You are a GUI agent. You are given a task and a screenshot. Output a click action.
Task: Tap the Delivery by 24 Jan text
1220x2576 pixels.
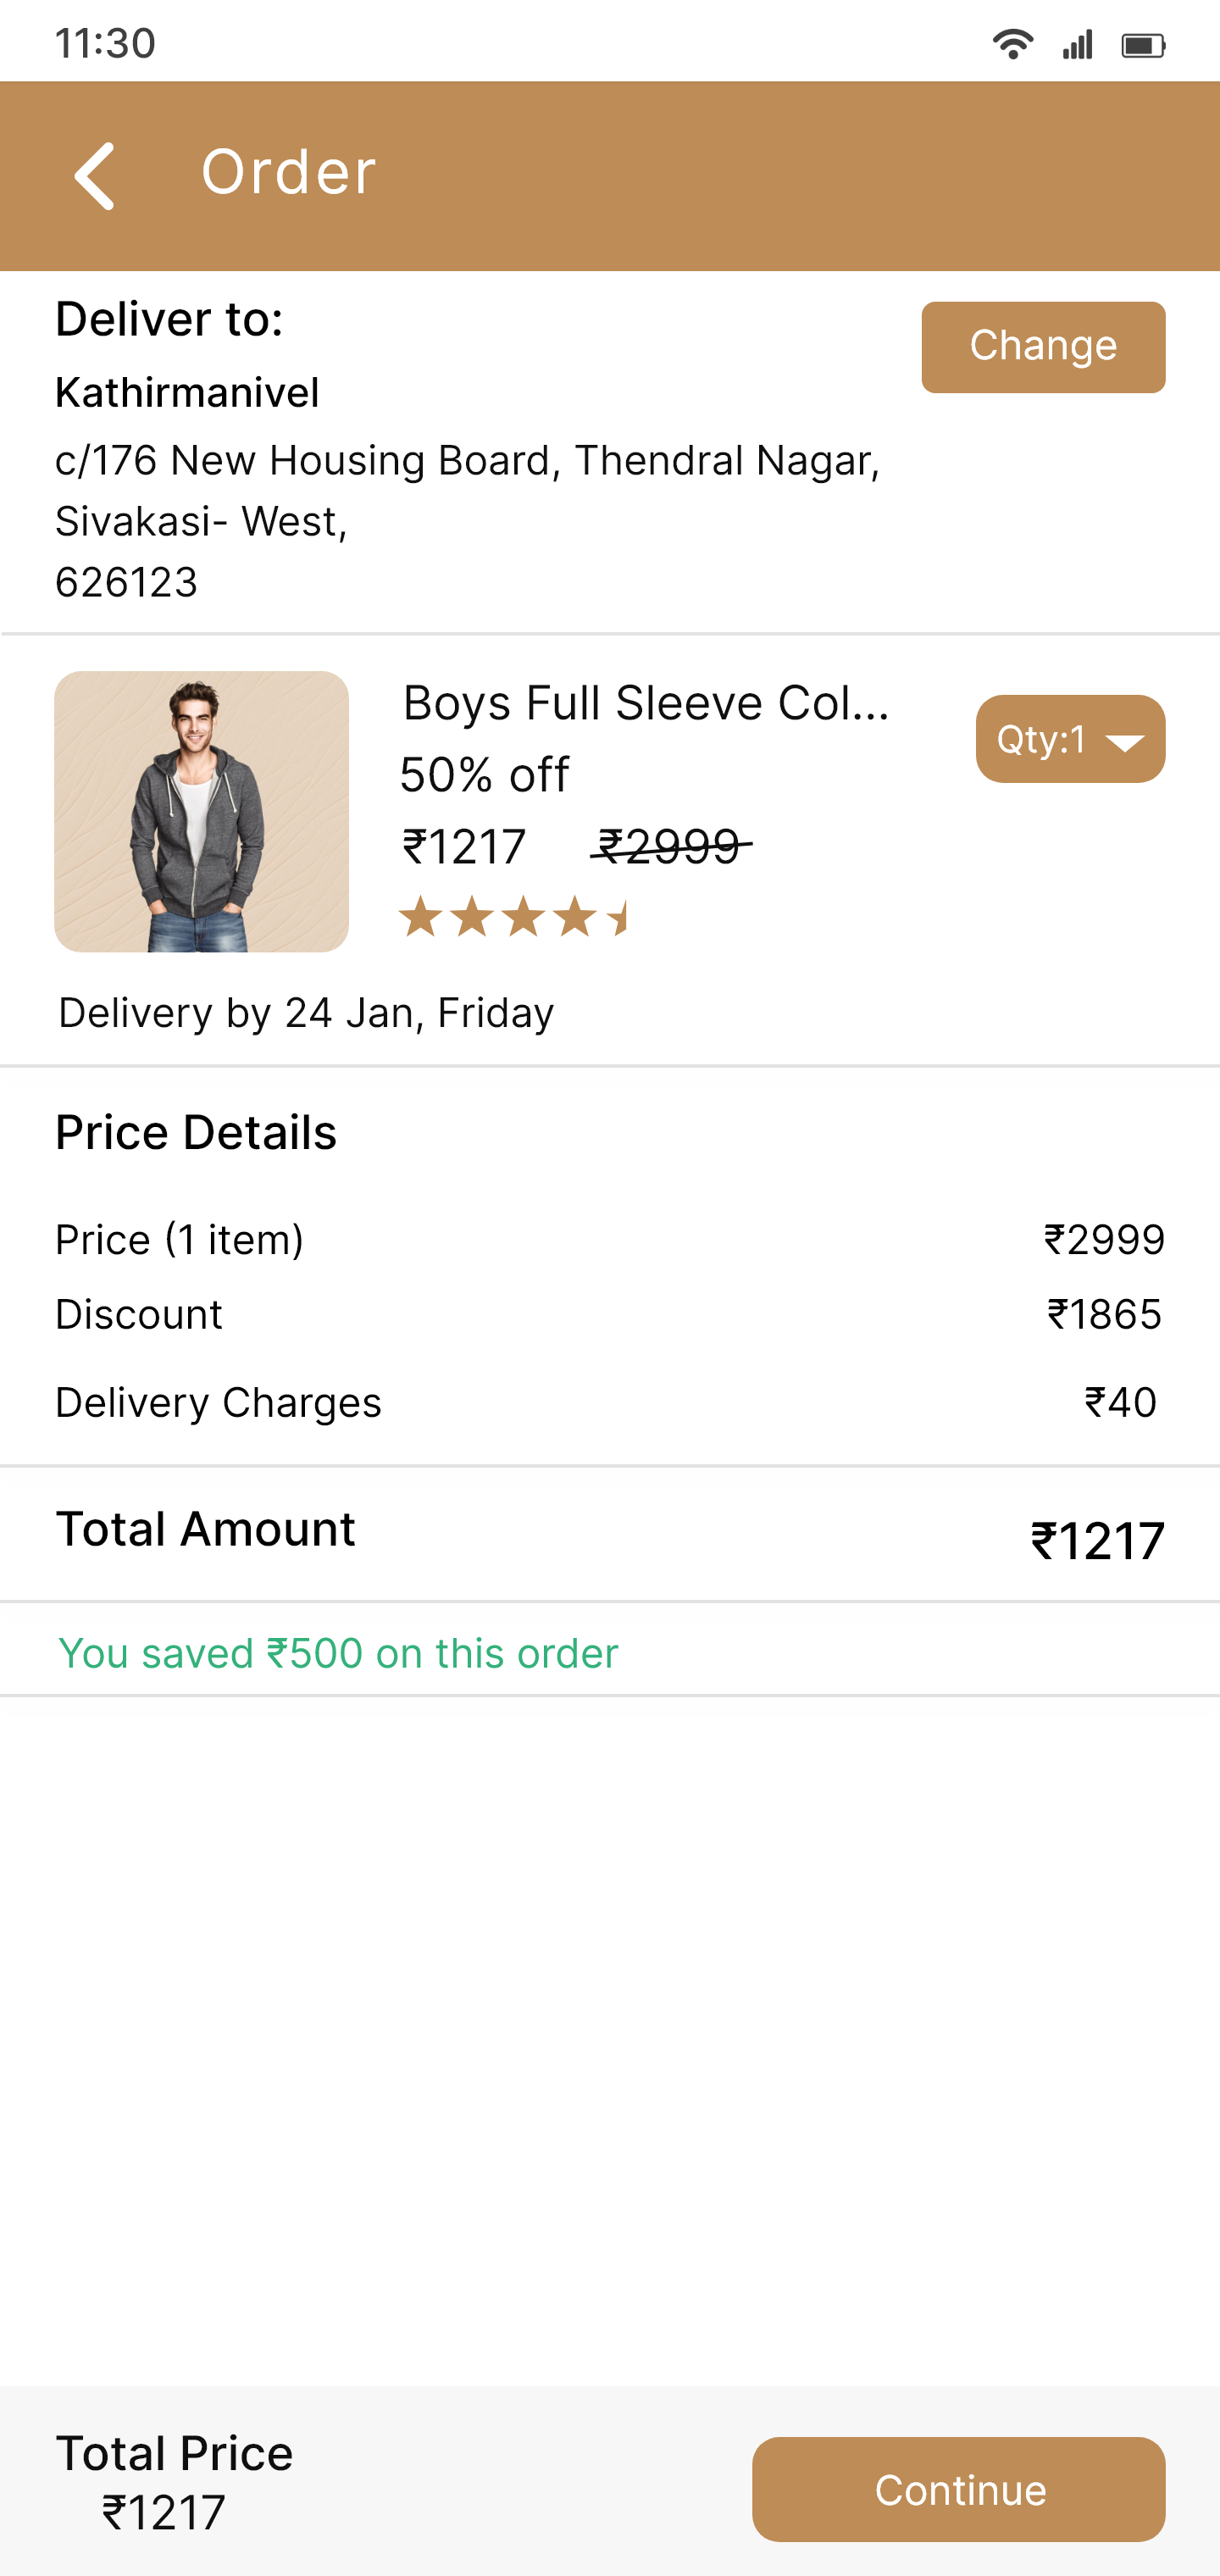tap(306, 1013)
